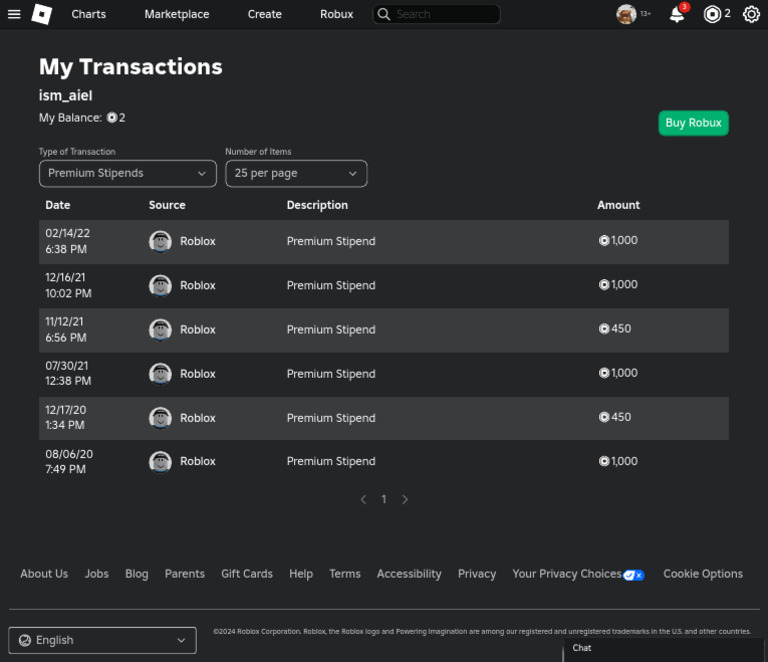This screenshot has width=768, height=662.
Task: Click the privacy choices checkmark badge
Action: tap(634, 575)
